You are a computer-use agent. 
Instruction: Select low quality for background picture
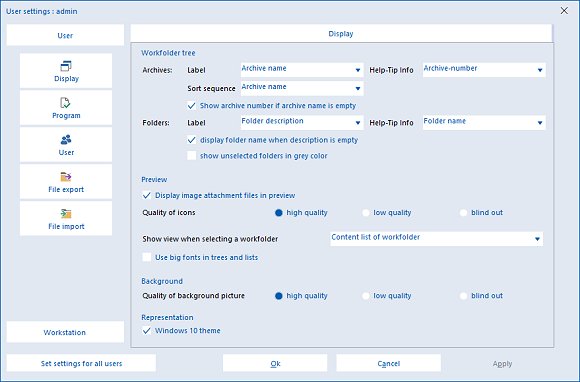[x=366, y=296]
